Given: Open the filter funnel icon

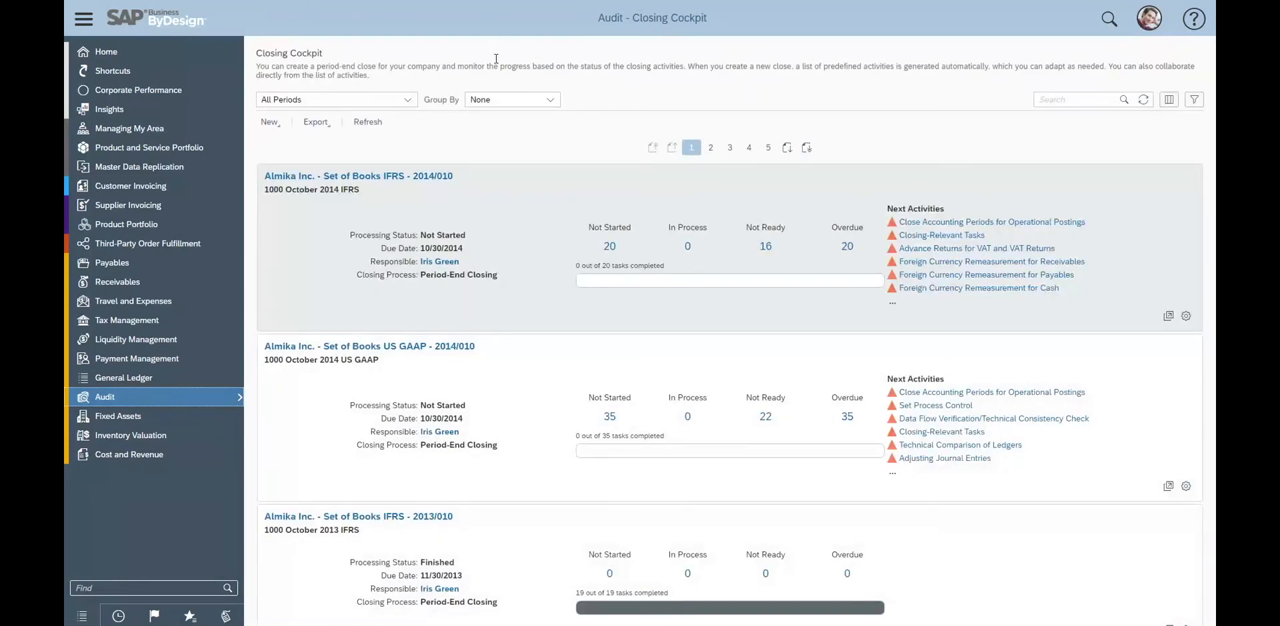Looking at the screenshot, I should click(1194, 99).
